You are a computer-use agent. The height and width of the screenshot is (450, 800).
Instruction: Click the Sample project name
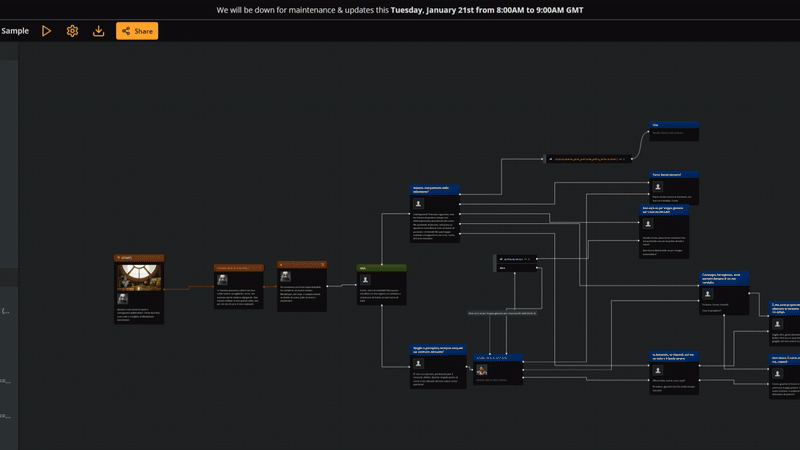[x=15, y=31]
